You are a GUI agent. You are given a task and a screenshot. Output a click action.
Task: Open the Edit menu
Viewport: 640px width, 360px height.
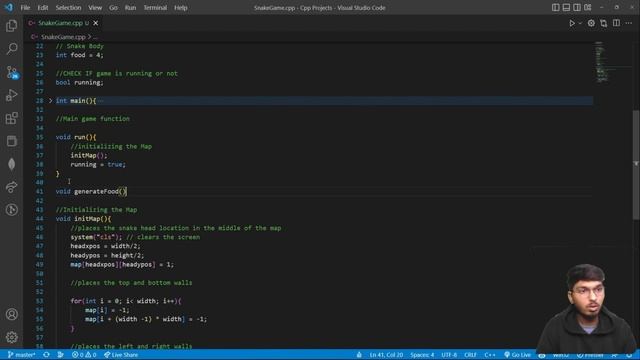[x=43, y=7]
